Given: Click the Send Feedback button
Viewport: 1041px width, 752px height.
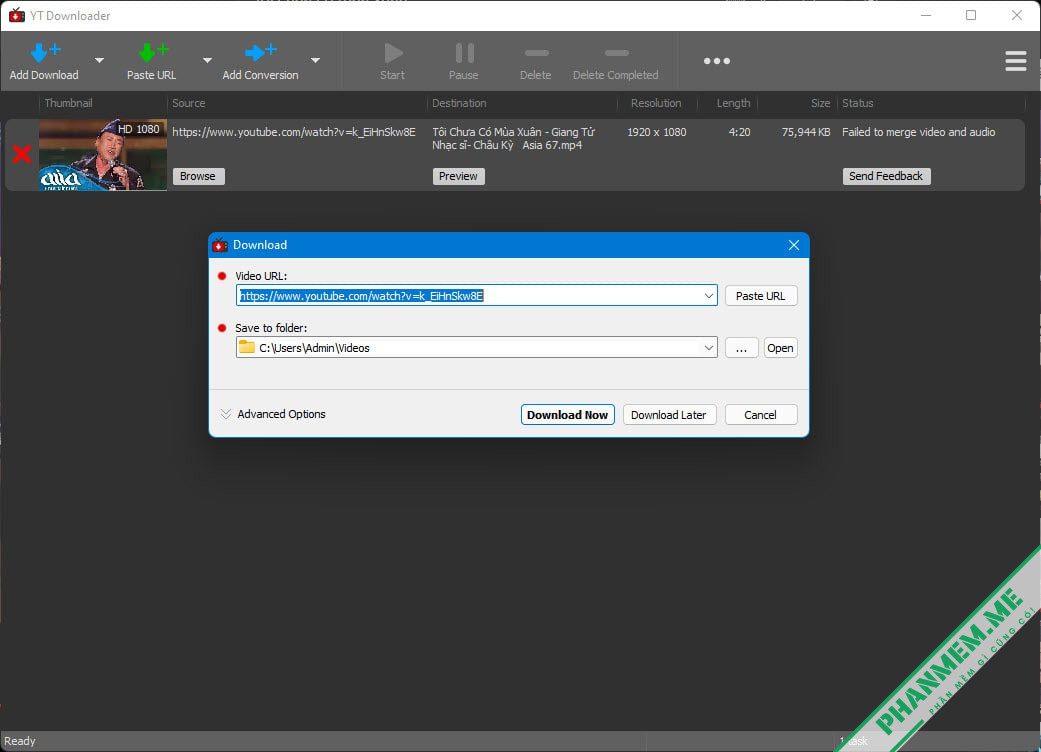Looking at the screenshot, I should point(886,176).
